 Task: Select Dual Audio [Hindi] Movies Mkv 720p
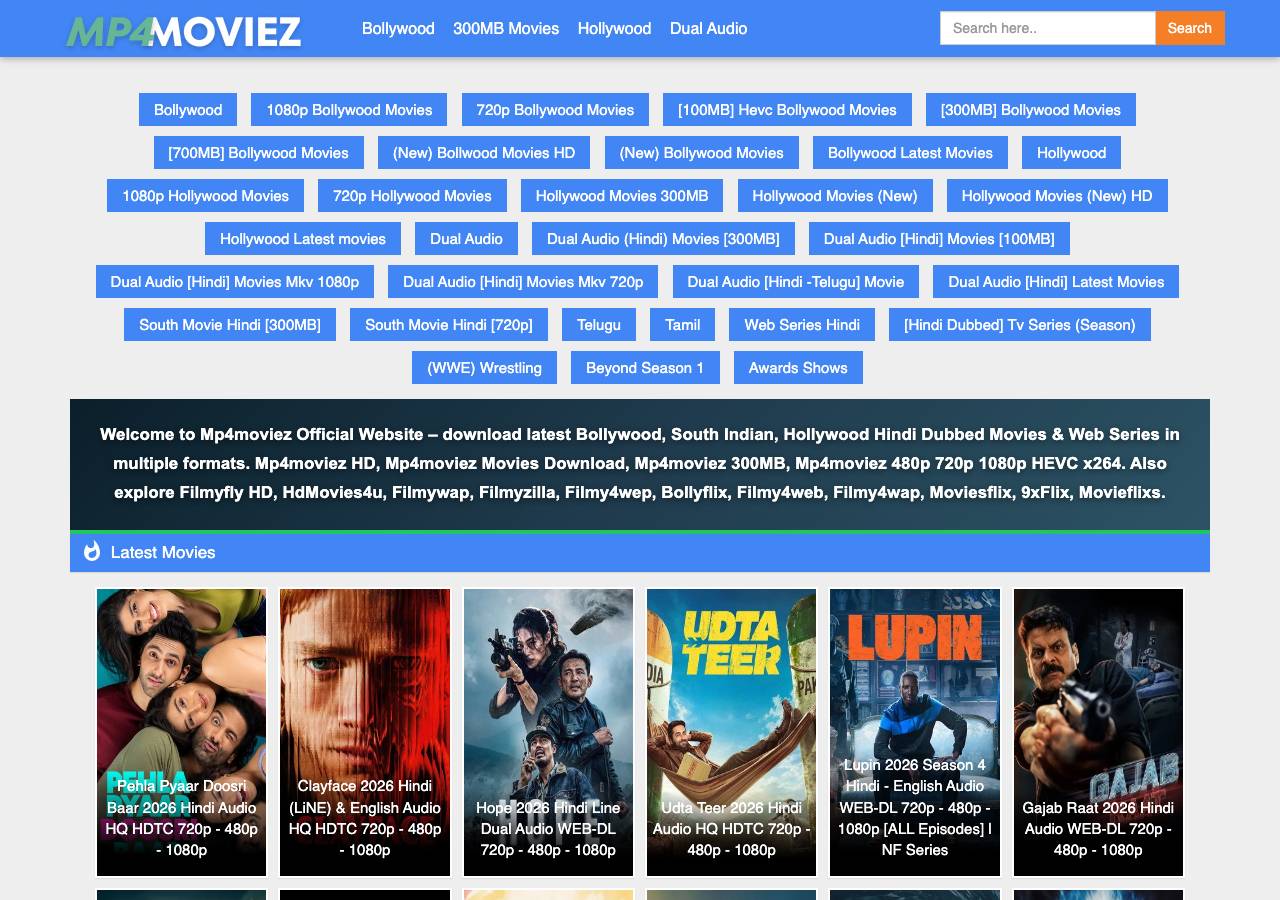[x=523, y=282]
